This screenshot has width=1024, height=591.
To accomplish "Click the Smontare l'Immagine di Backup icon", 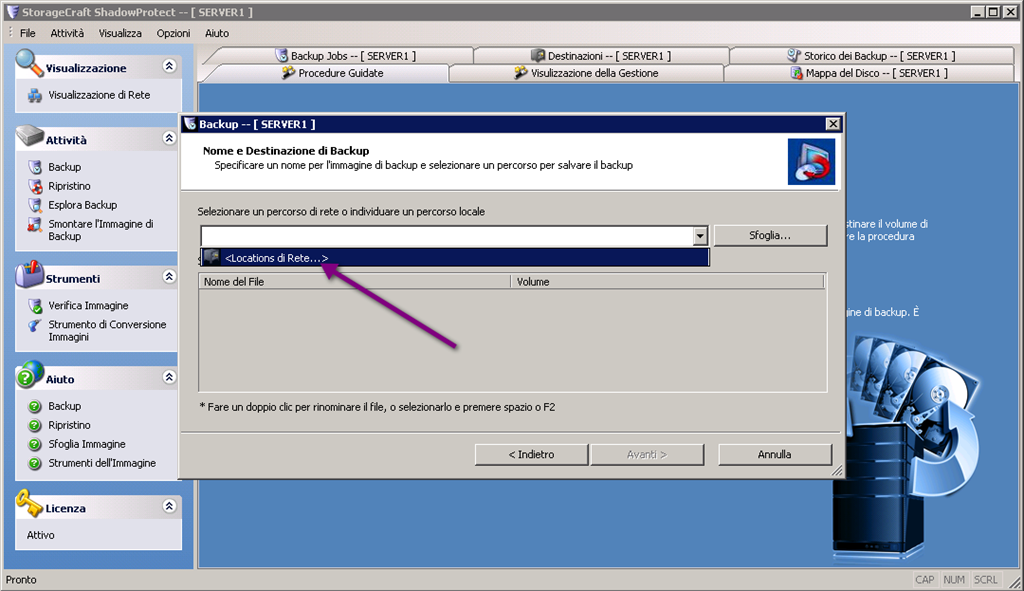I will pyautogui.click(x=35, y=225).
